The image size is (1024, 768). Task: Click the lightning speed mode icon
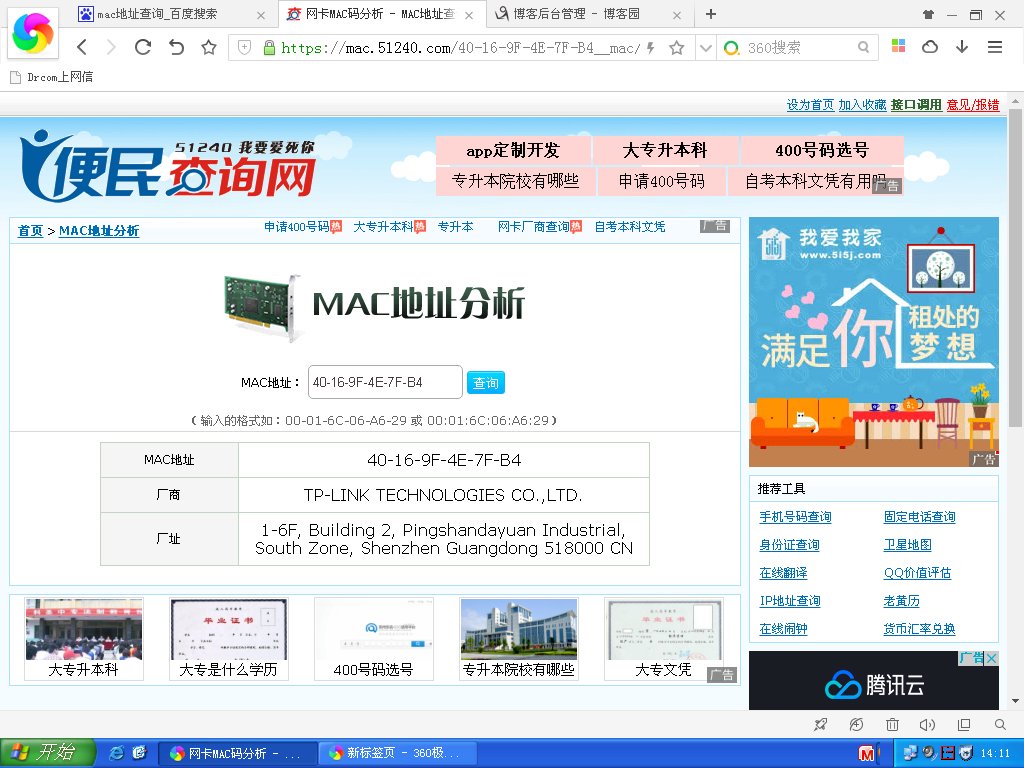coord(650,48)
